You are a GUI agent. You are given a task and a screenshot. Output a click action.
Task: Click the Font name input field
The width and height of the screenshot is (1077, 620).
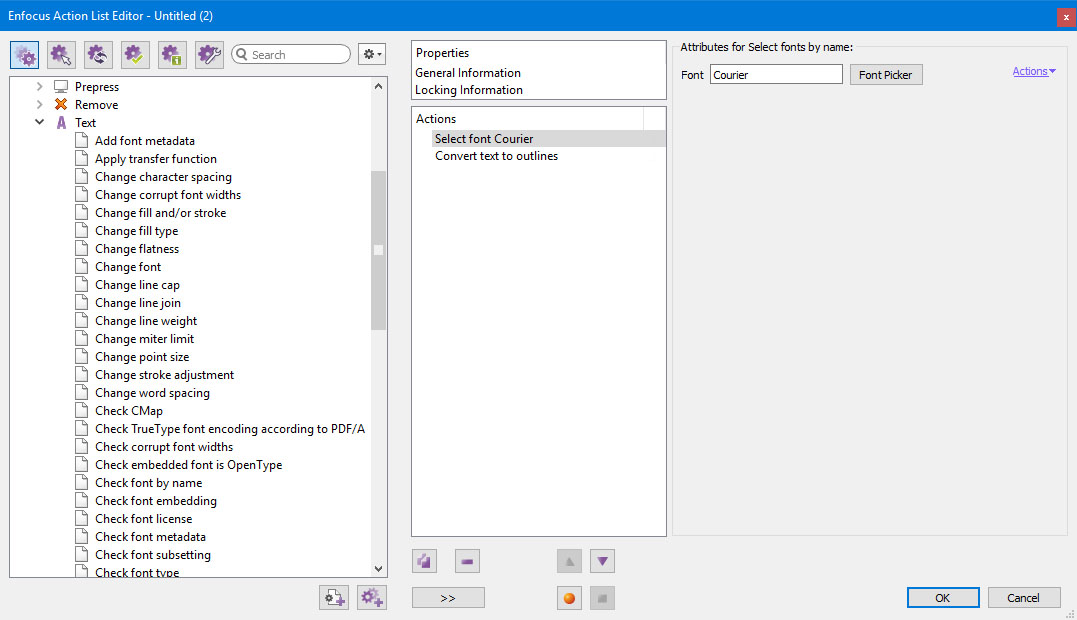click(776, 75)
